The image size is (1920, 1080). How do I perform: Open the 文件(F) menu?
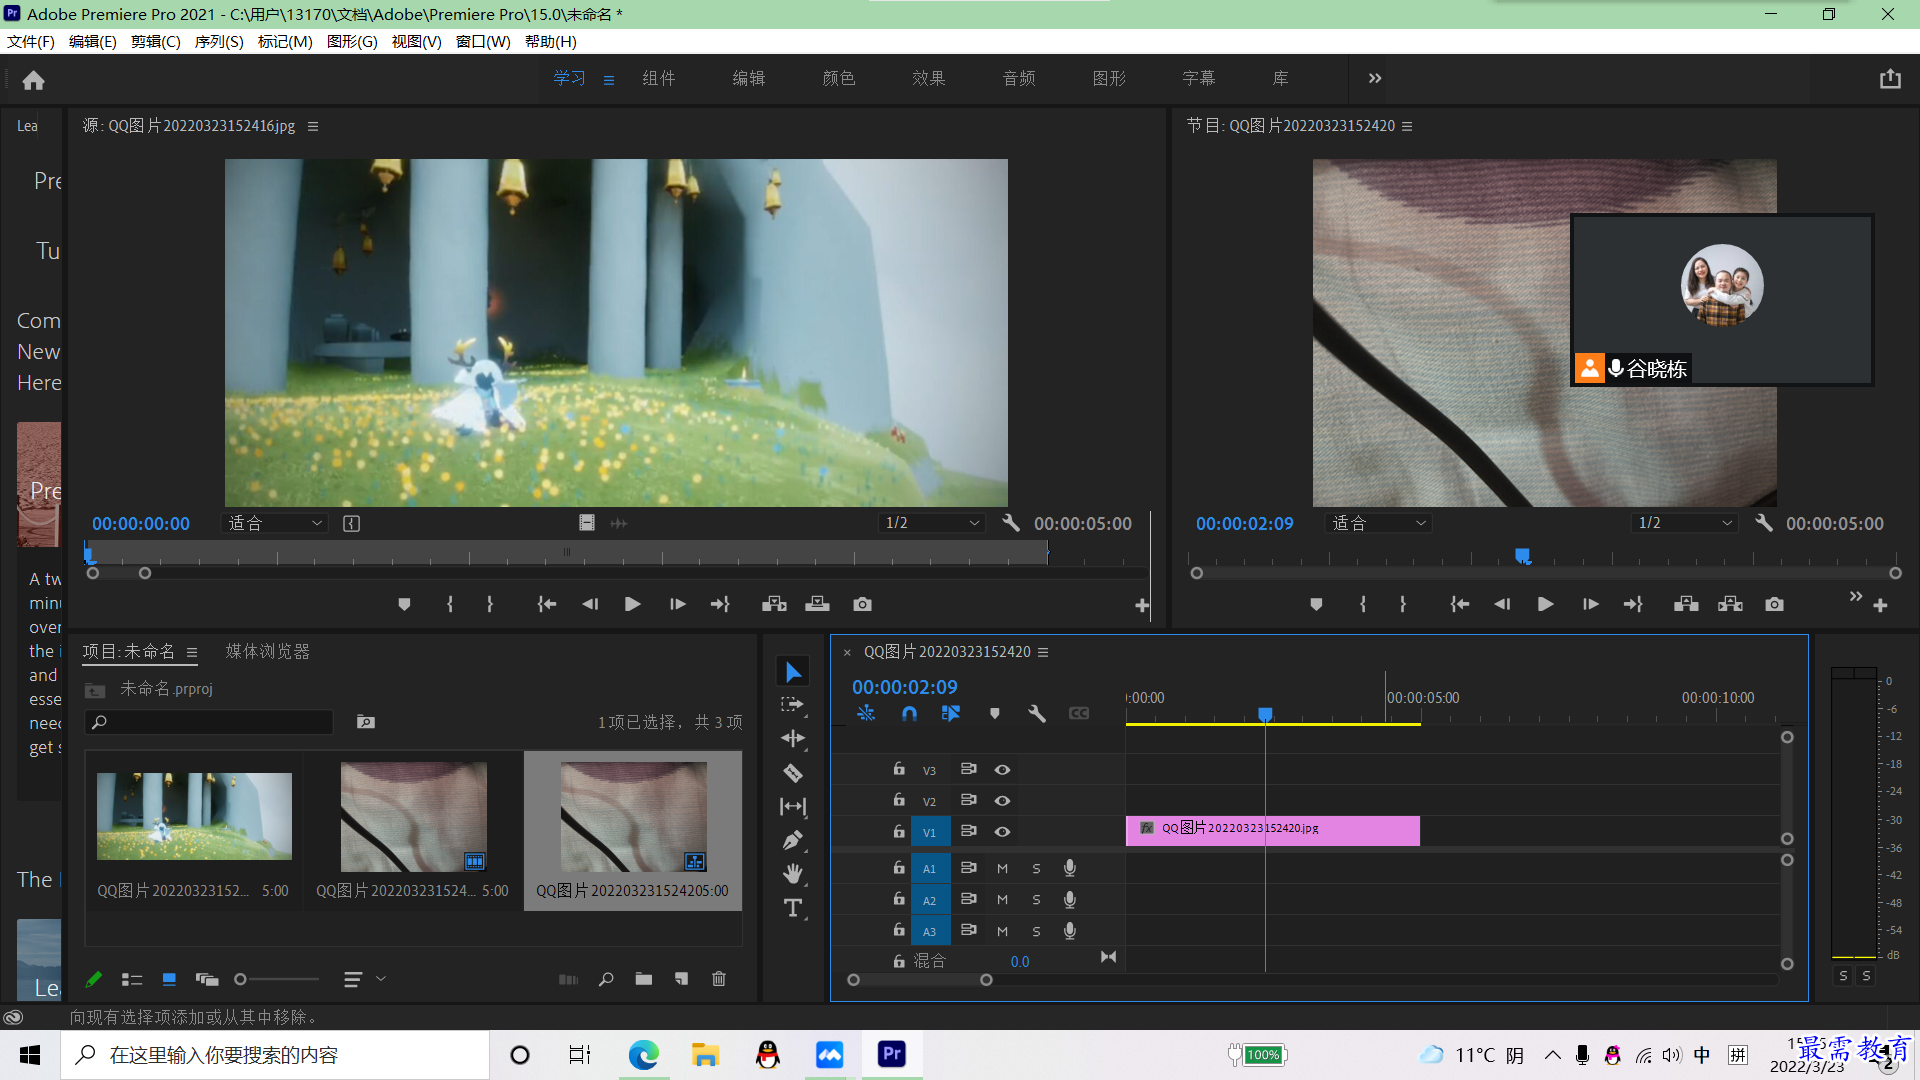tap(31, 41)
